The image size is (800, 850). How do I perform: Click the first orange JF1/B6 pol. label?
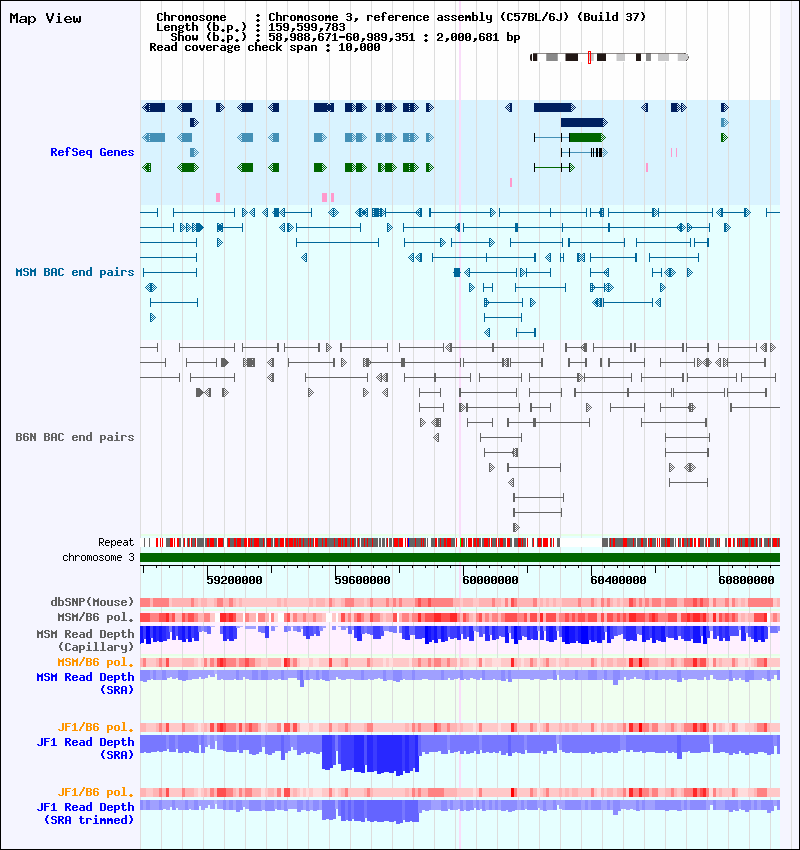(x=95, y=727)
